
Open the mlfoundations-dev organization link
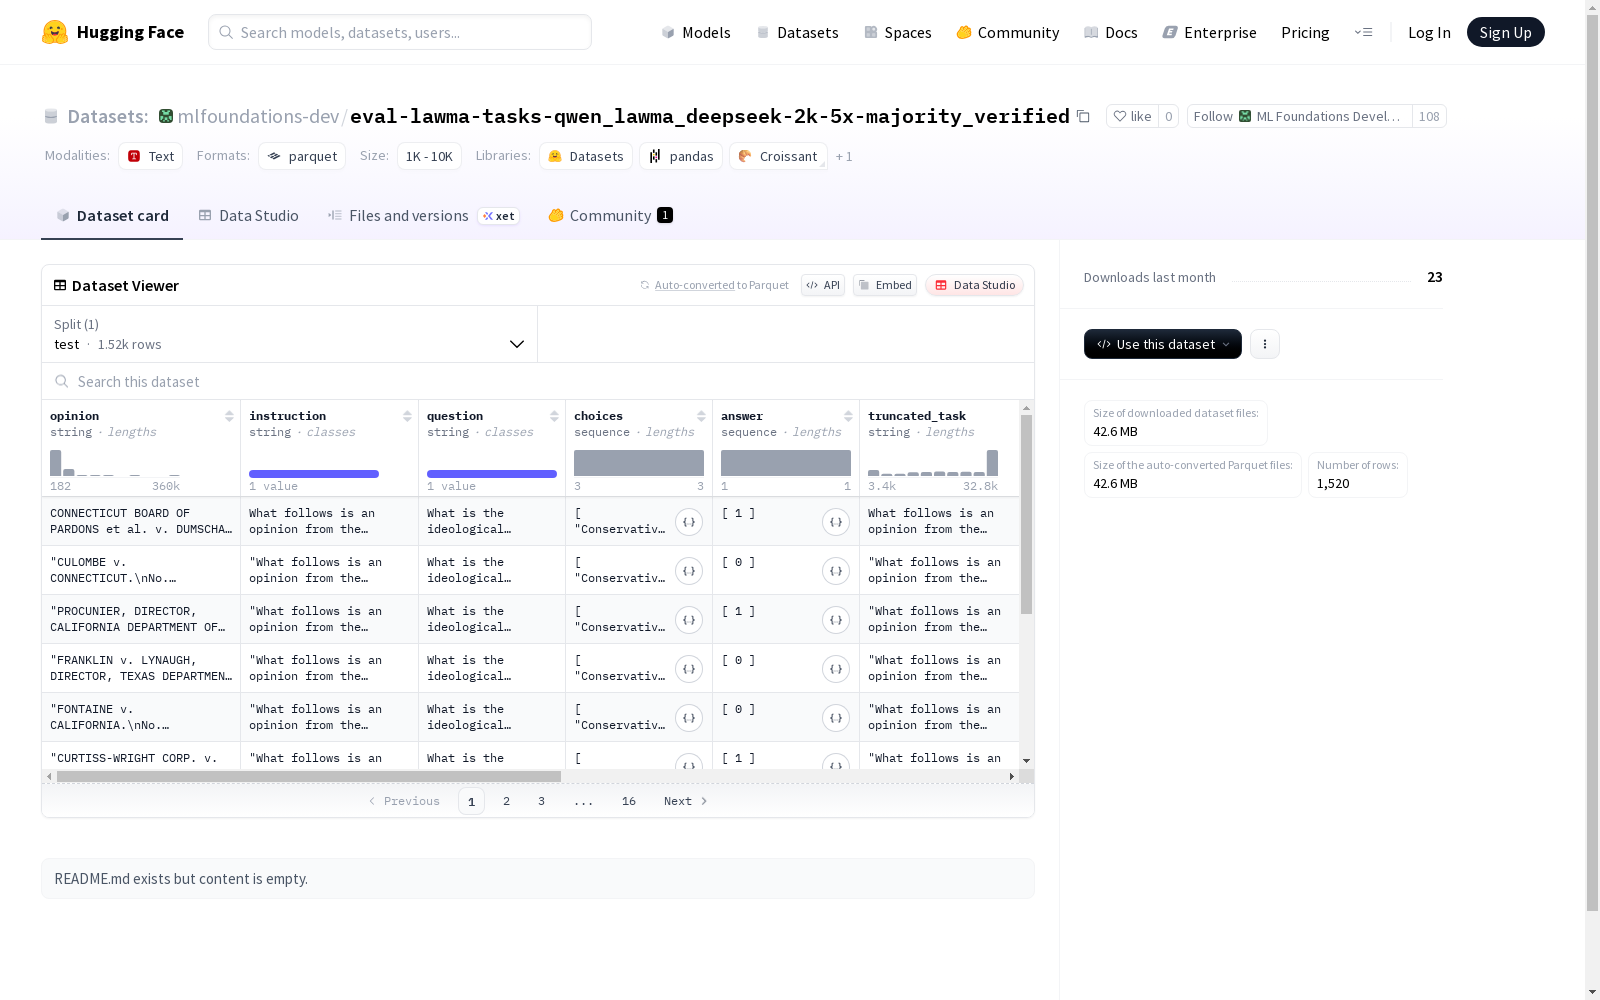click(258, 116)
